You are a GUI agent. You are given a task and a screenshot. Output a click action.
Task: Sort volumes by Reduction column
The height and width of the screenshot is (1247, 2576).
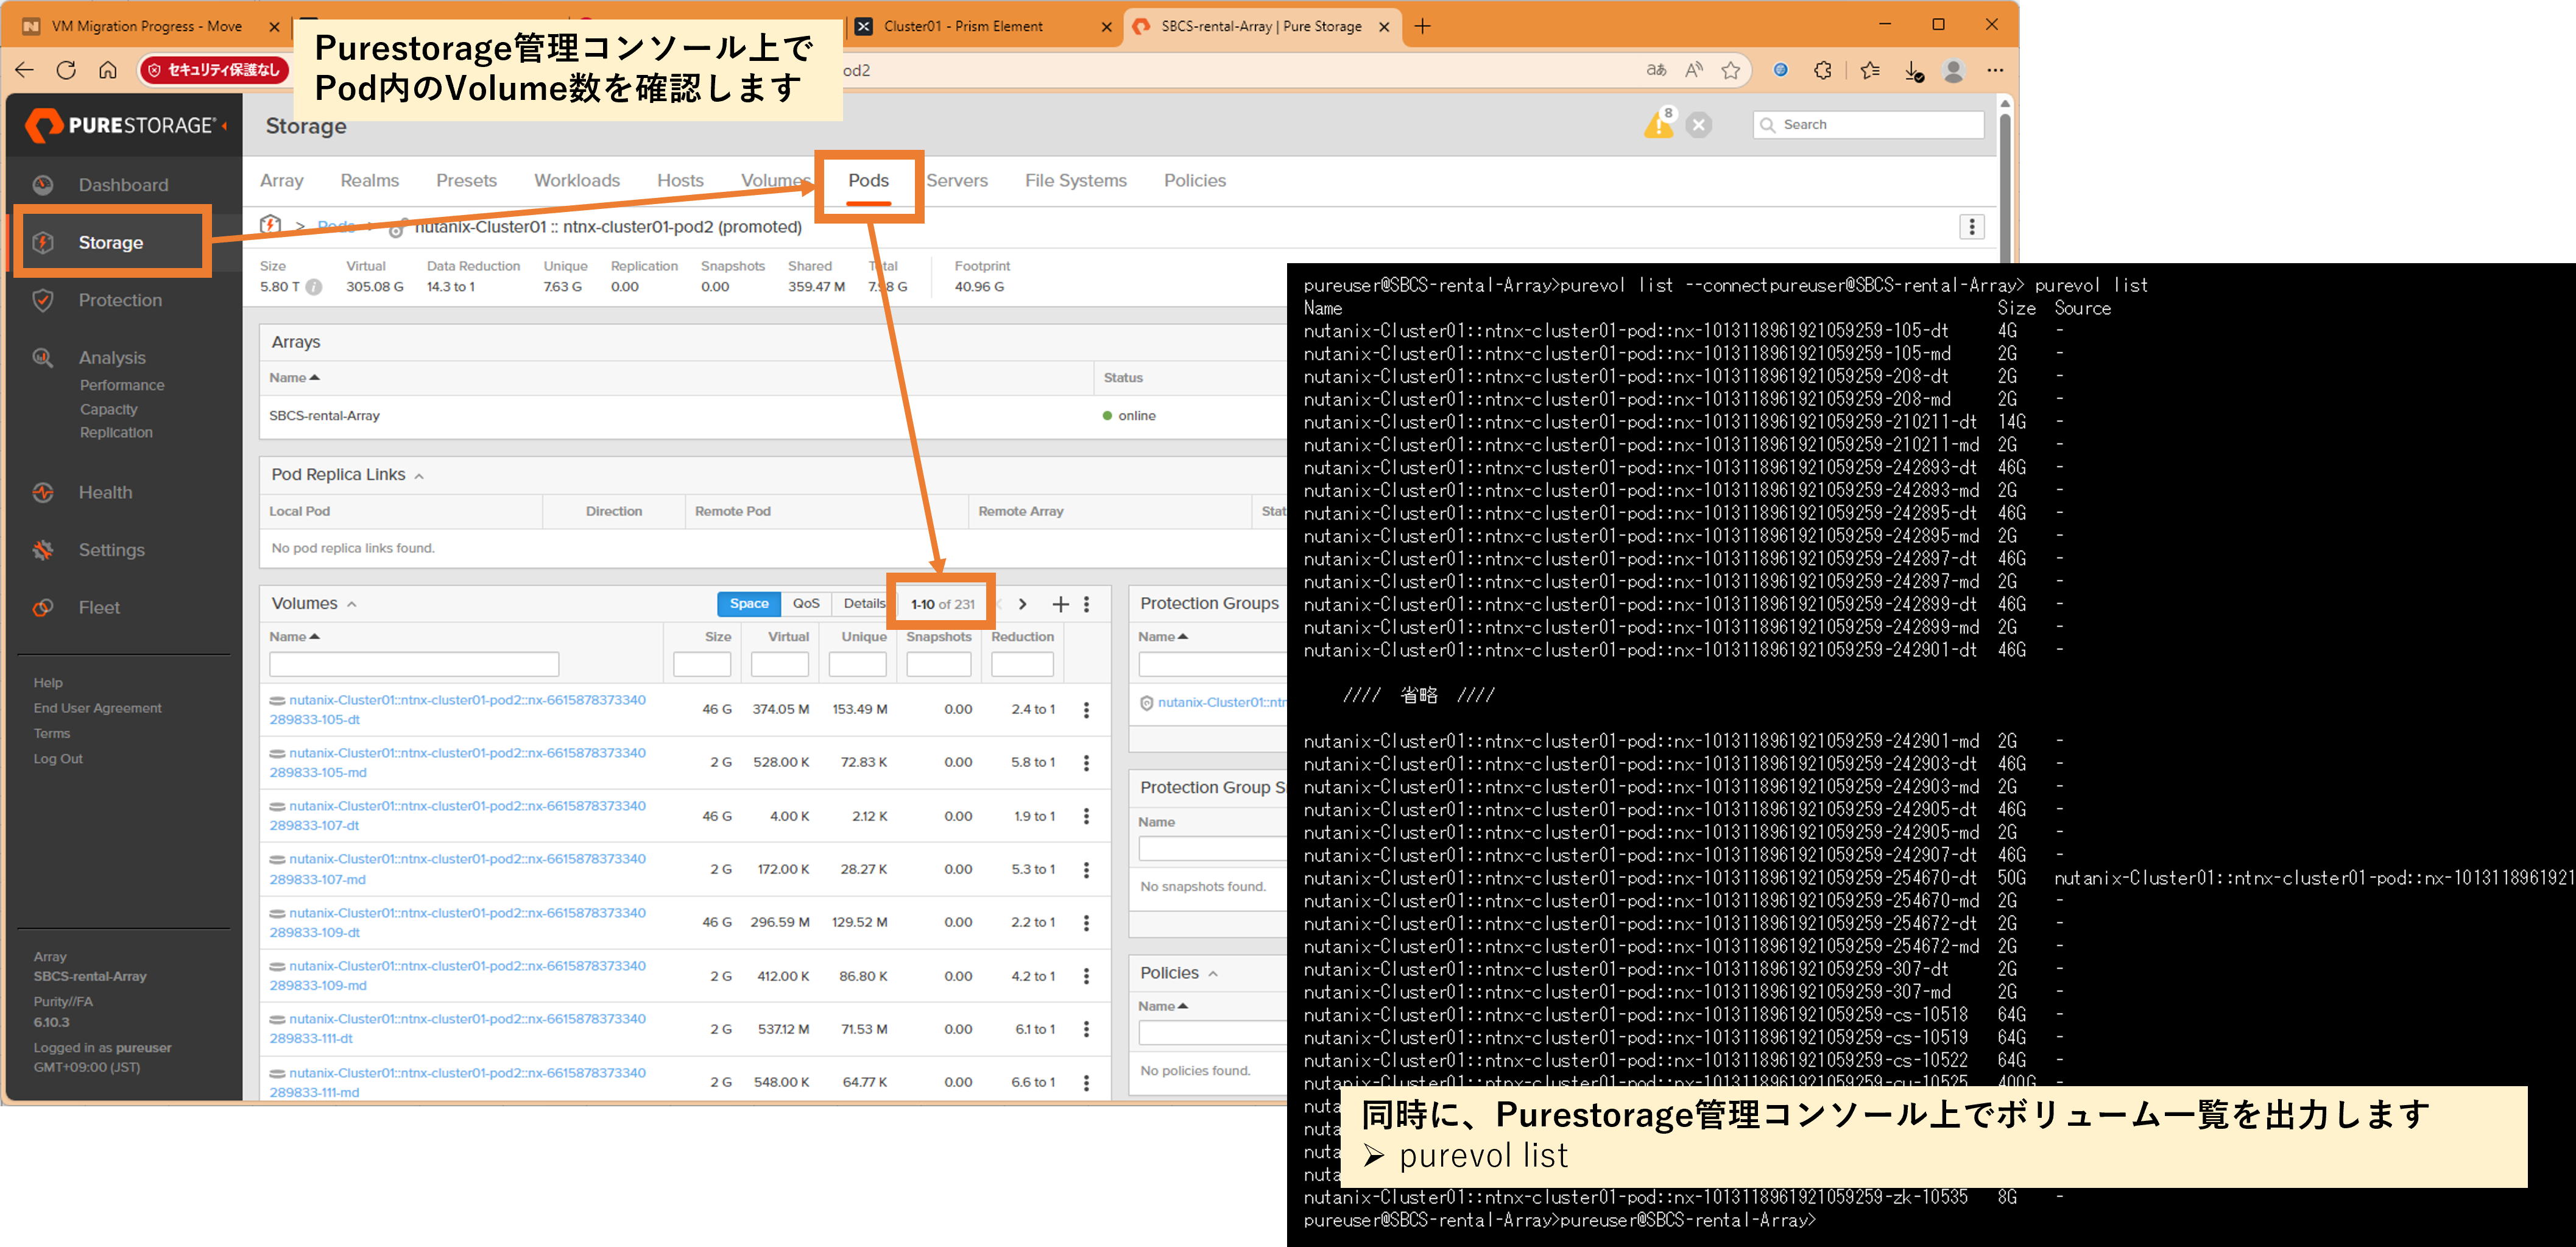(x=1022, y=637)
